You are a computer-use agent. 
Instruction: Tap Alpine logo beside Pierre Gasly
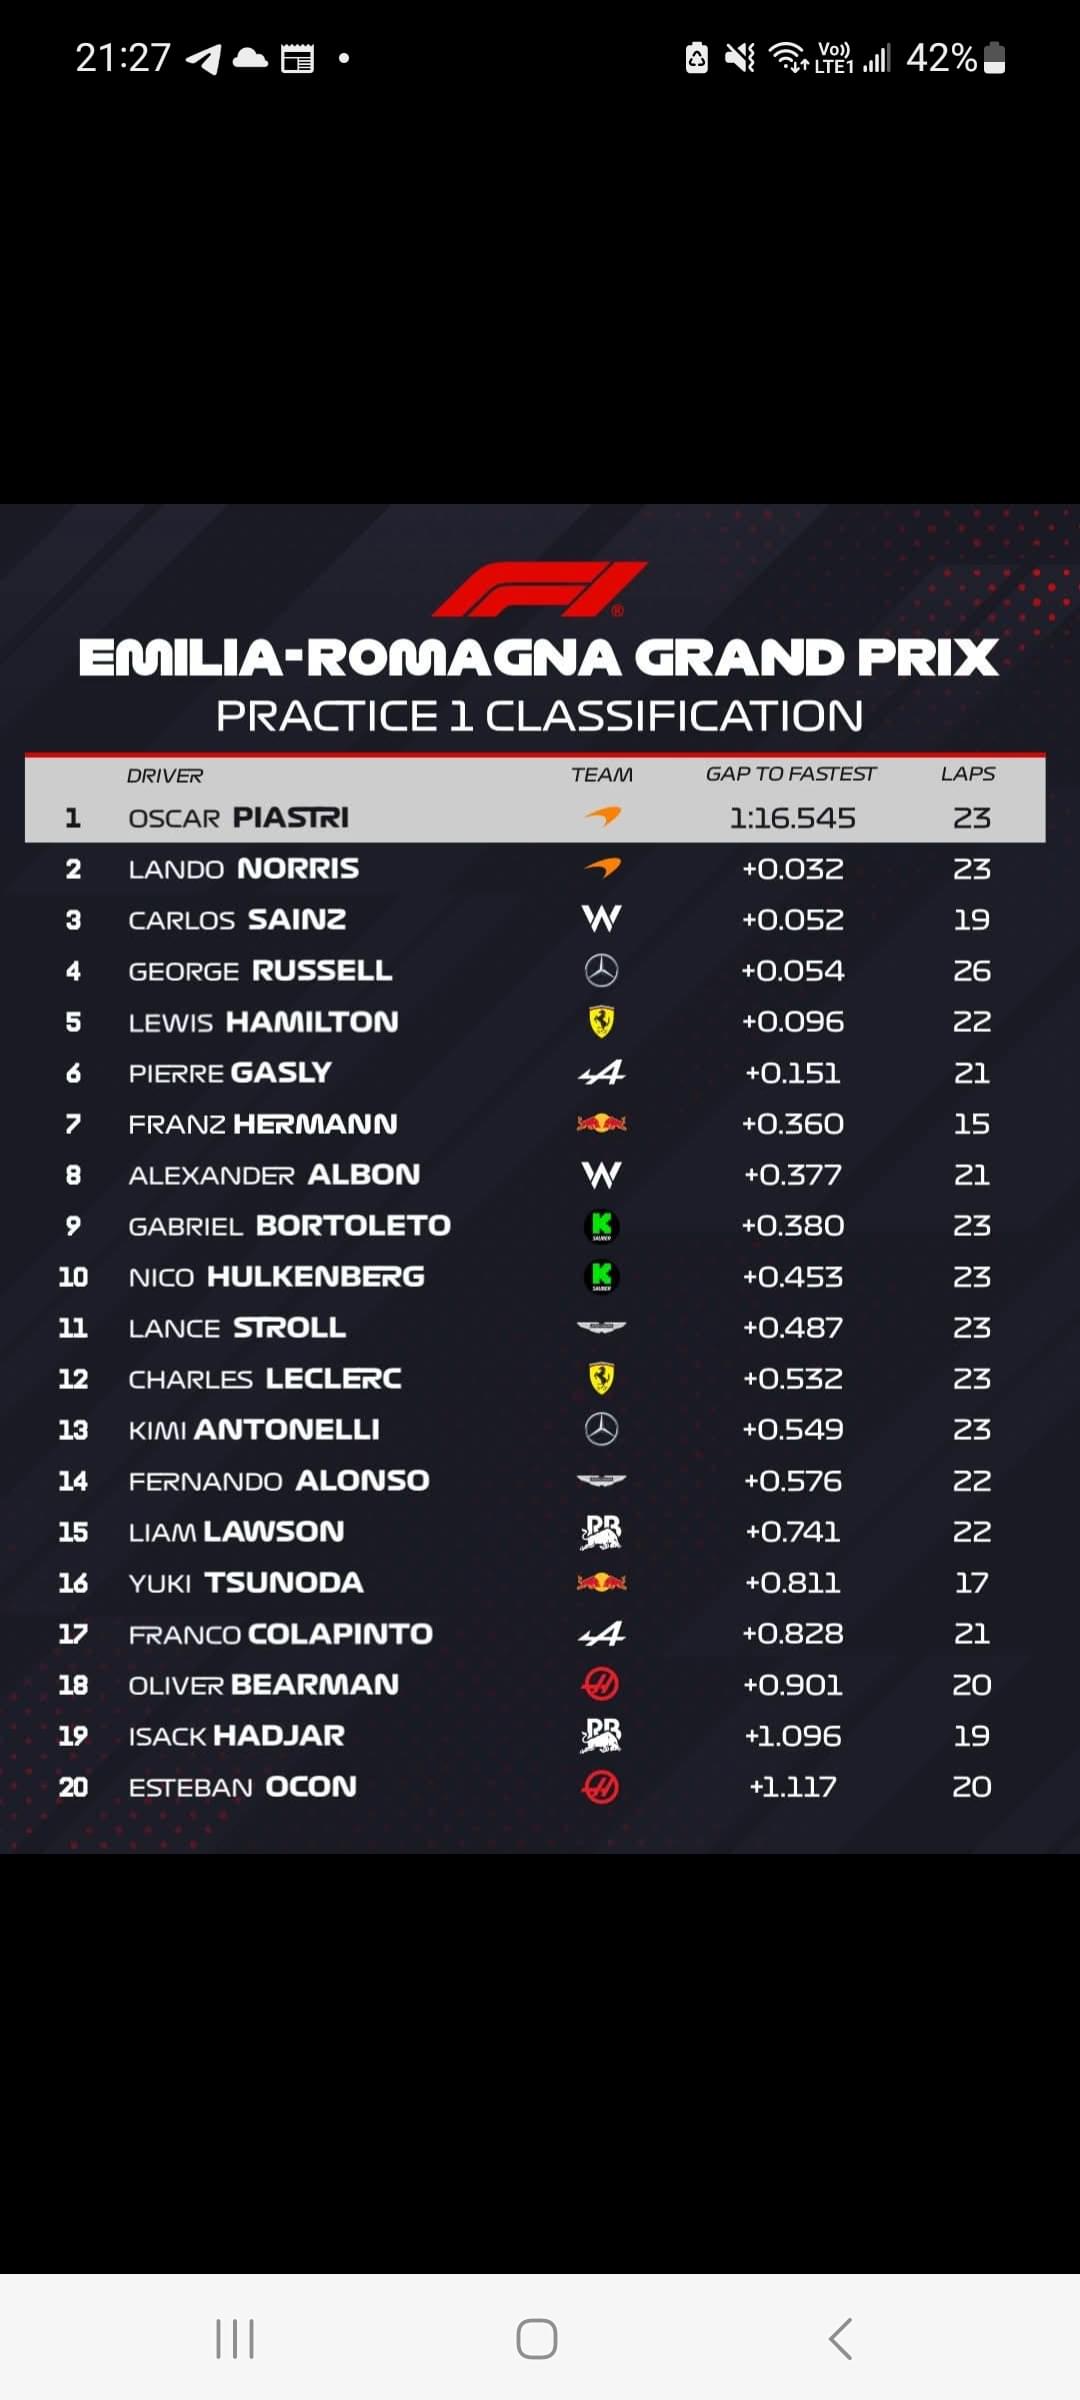coord(602,1073)
